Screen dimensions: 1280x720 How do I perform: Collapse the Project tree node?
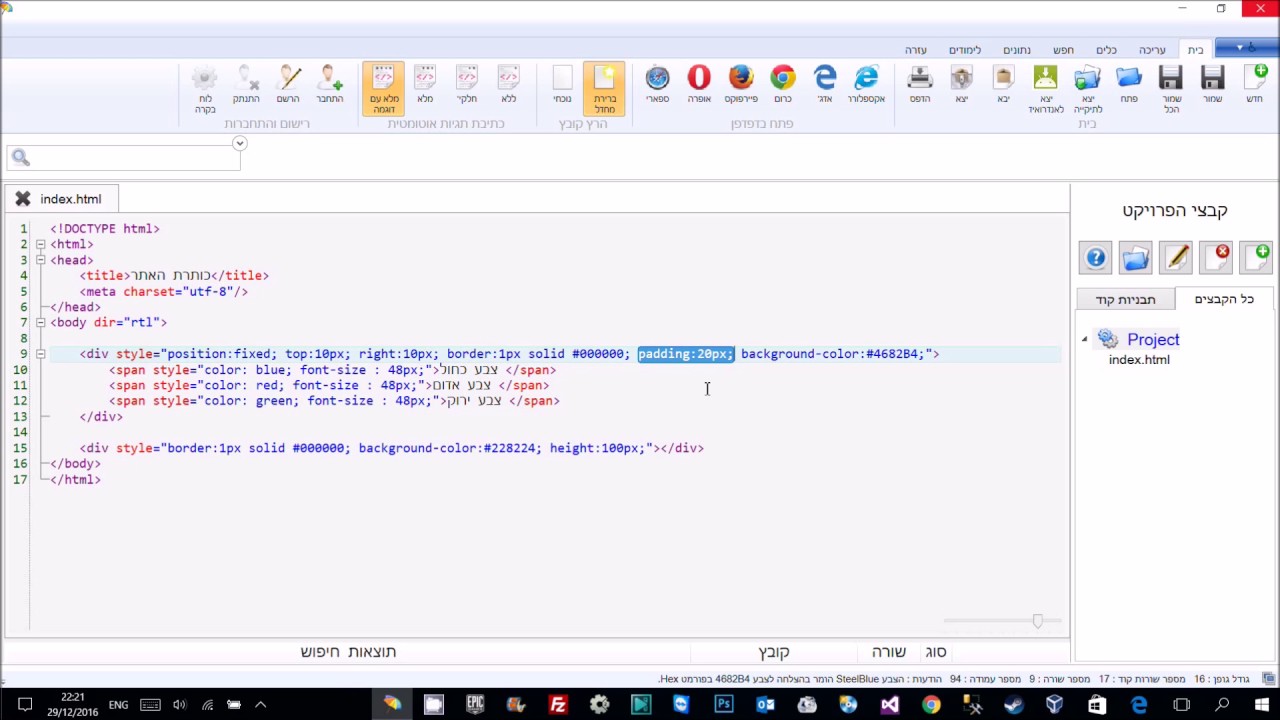[1085, 340]
